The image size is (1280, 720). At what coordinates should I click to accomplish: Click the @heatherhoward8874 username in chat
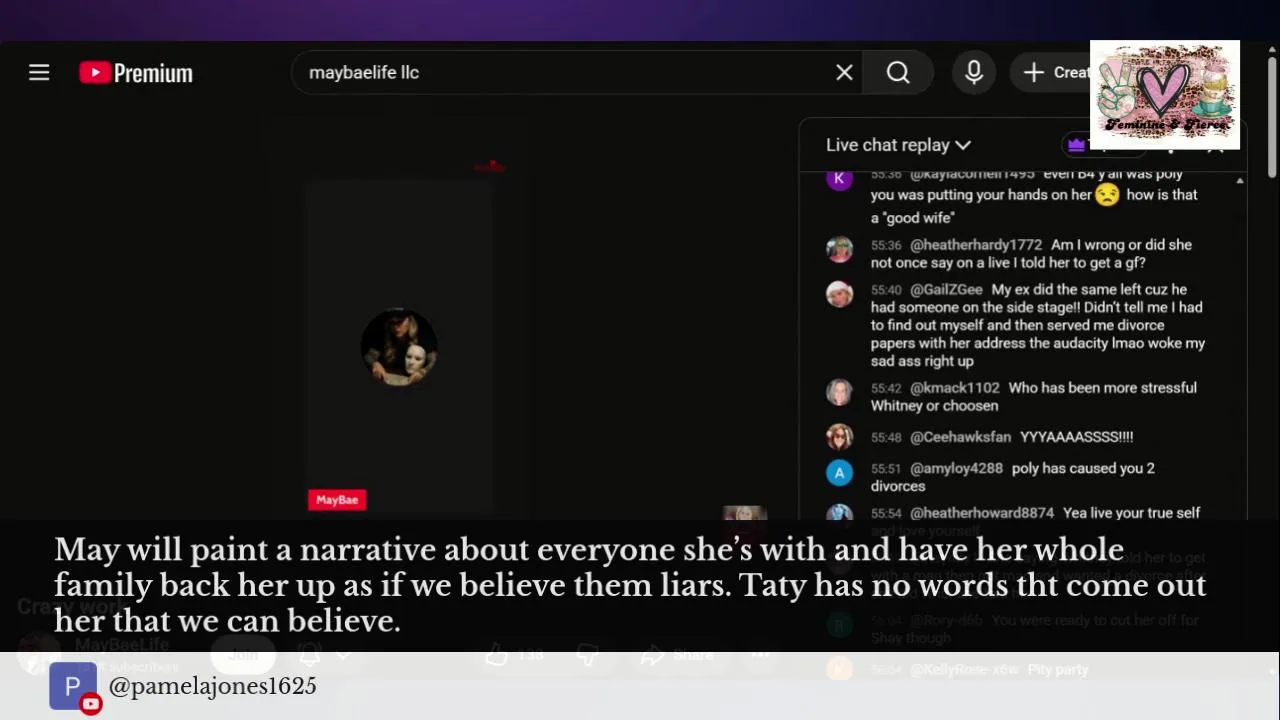(x=982, y=513)
